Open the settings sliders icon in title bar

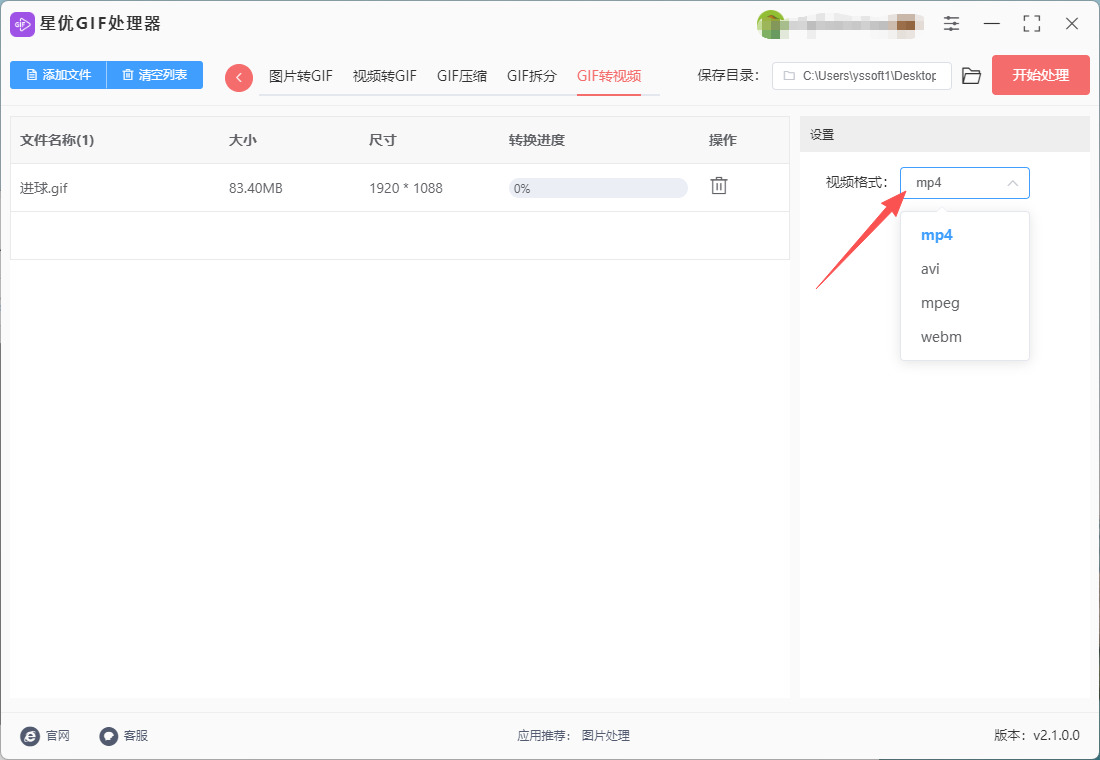click(951, 24)
